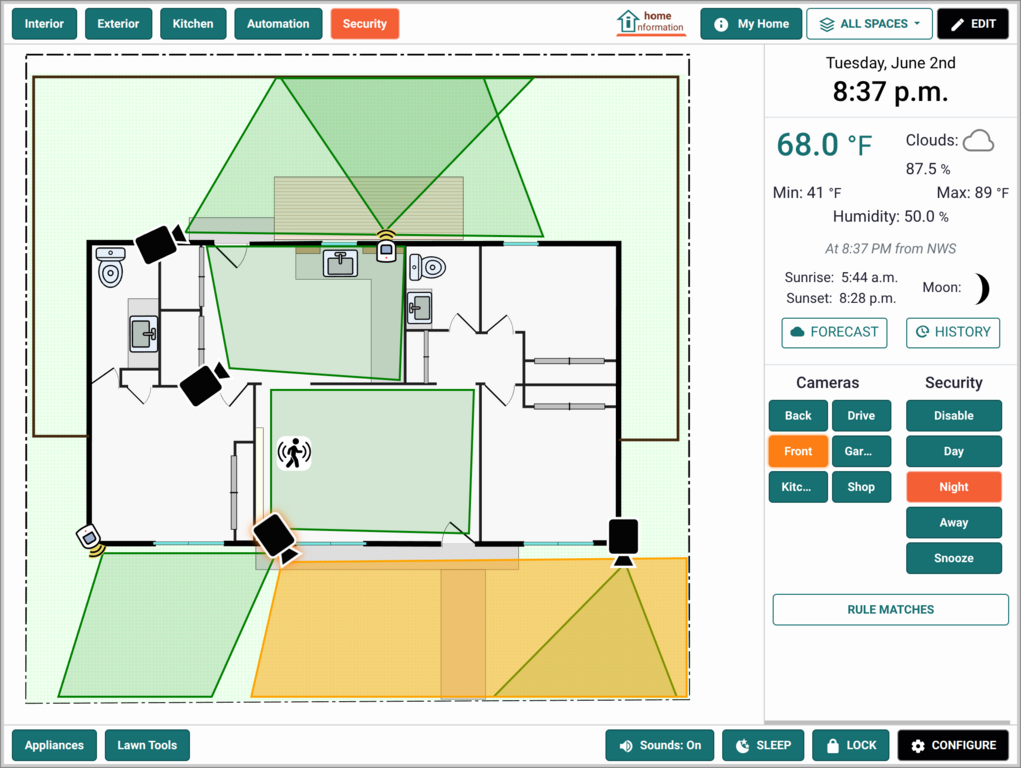Click the Sunset: 8:28 p.m. text
Screen dimensions: 1021x768
[841, 298]
